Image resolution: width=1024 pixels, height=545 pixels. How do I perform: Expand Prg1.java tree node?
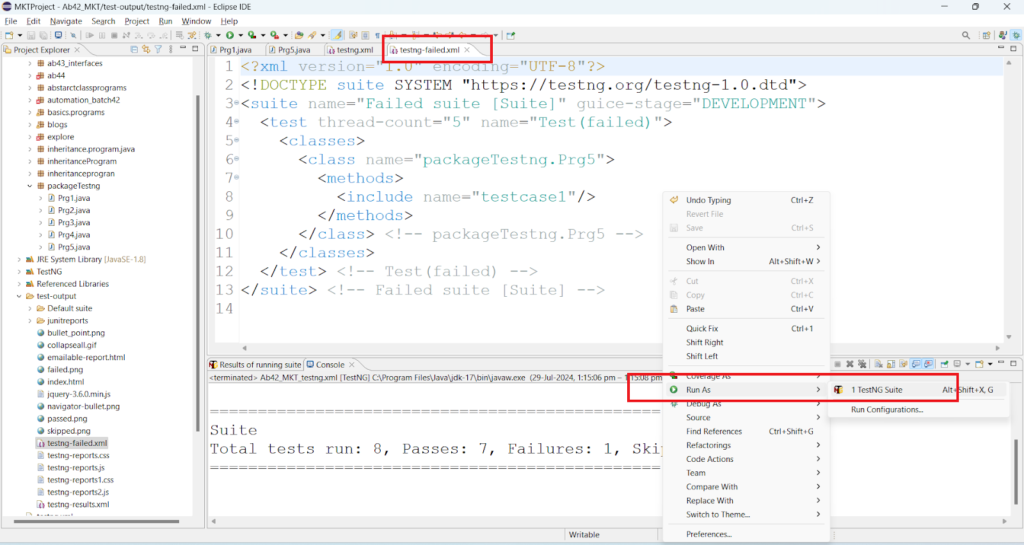(x=40, y=198)
